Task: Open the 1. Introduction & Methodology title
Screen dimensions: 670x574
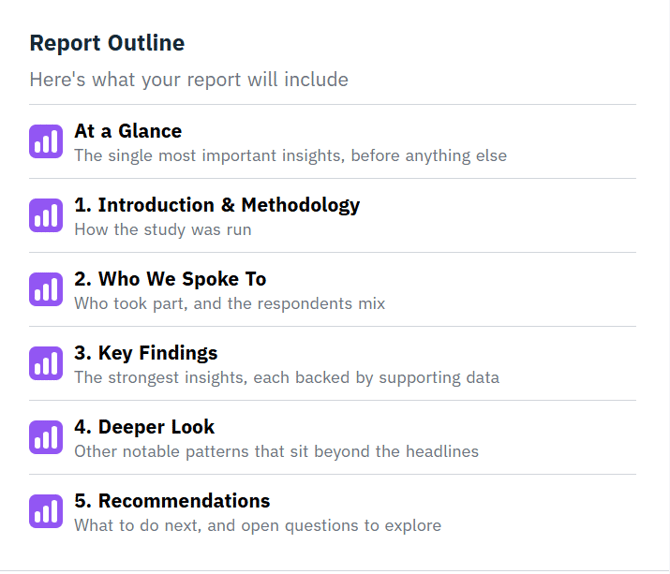Action: pos(217,206)
